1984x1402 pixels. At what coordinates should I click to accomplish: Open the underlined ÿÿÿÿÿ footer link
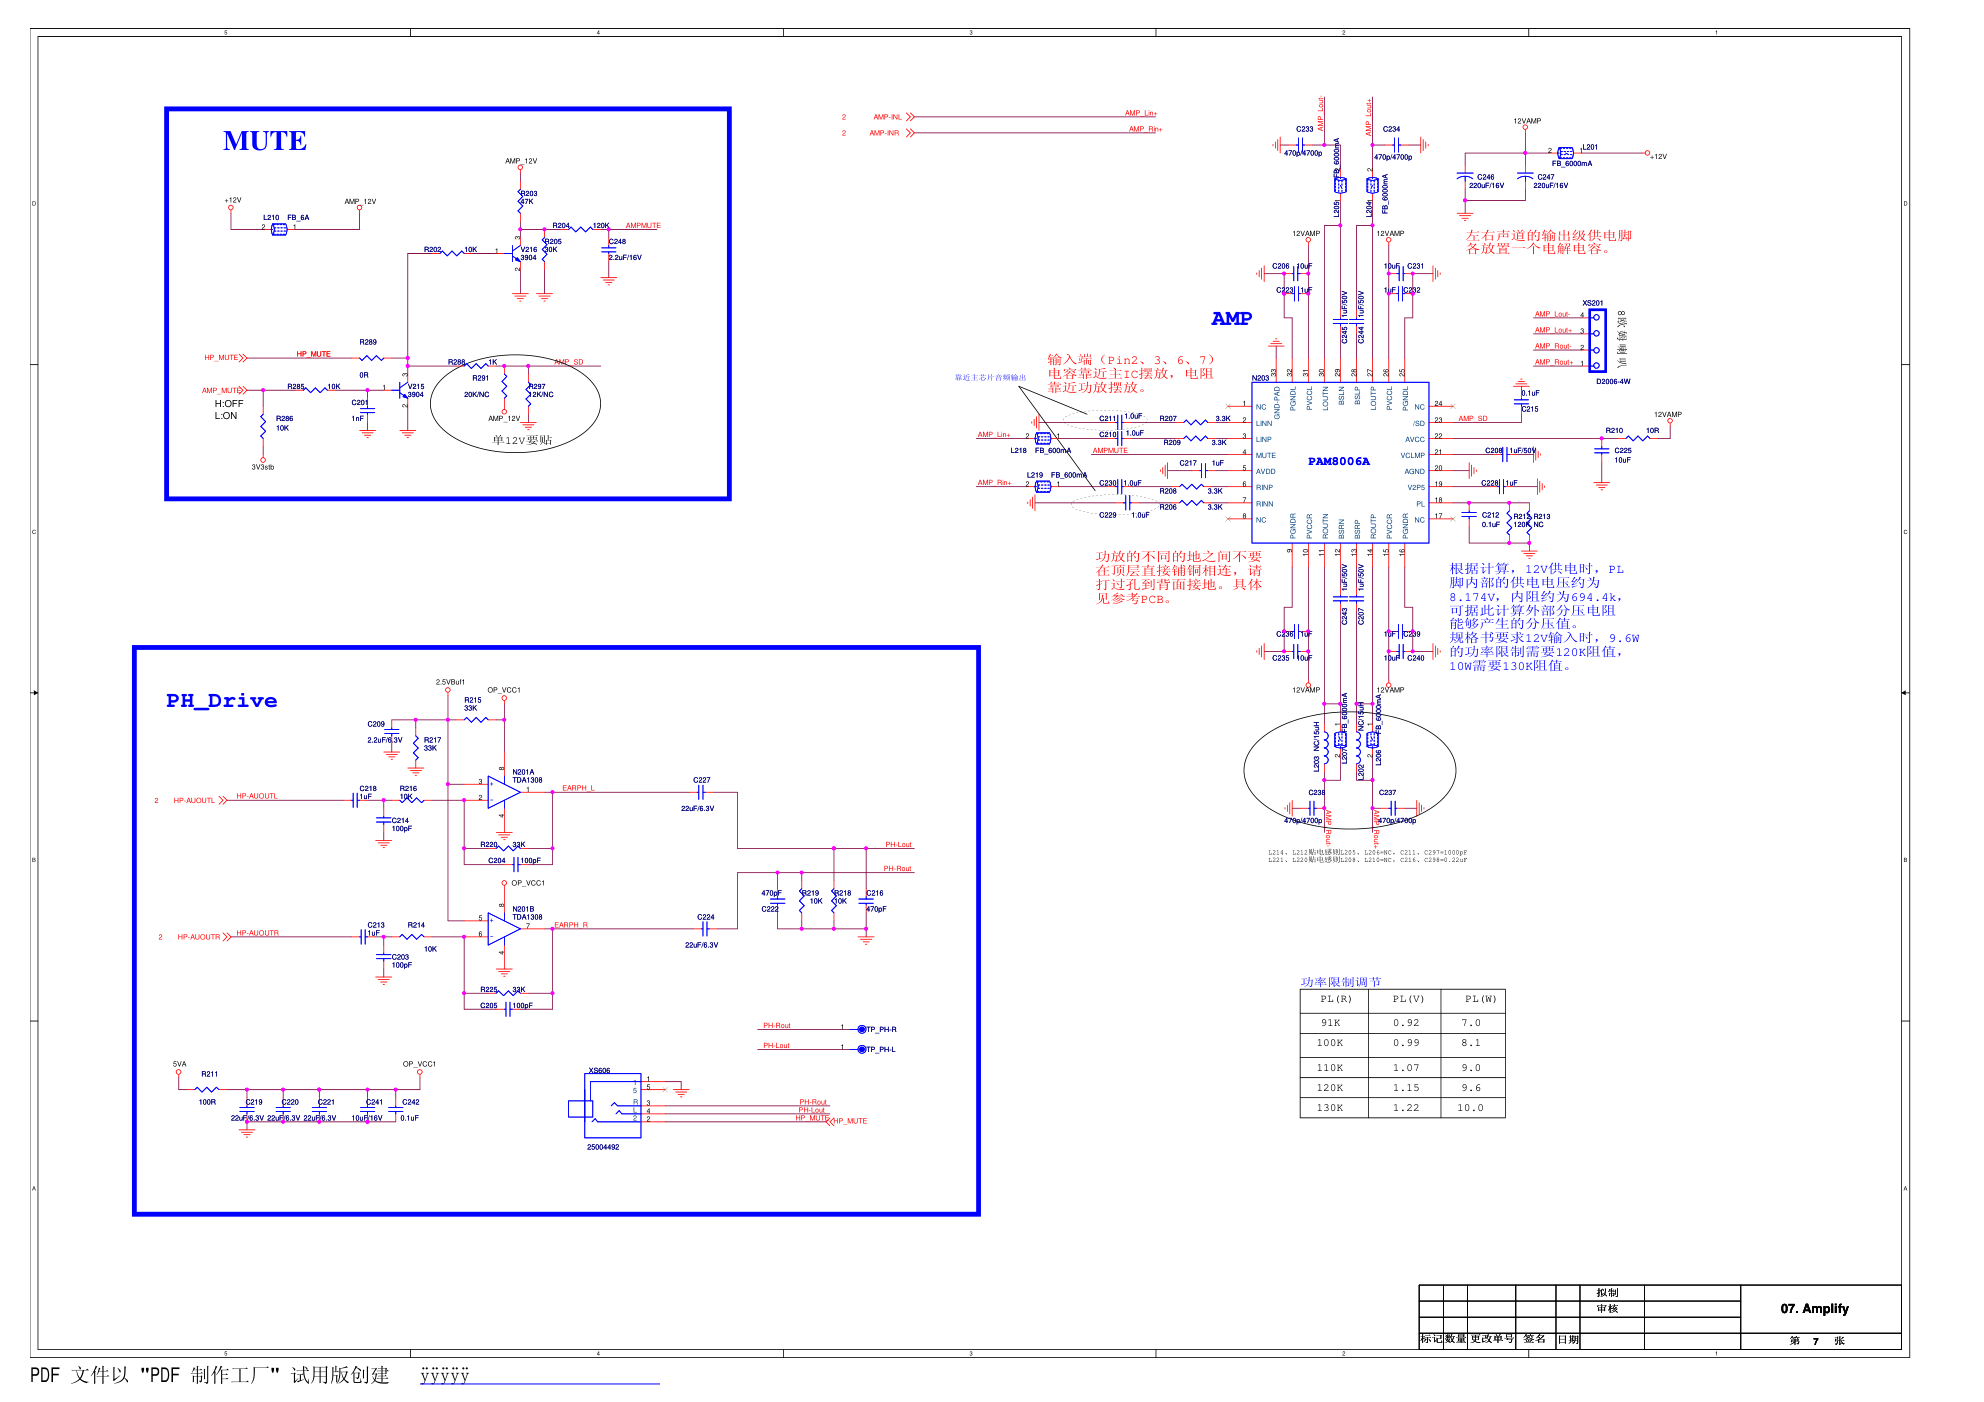(445, 1376)
